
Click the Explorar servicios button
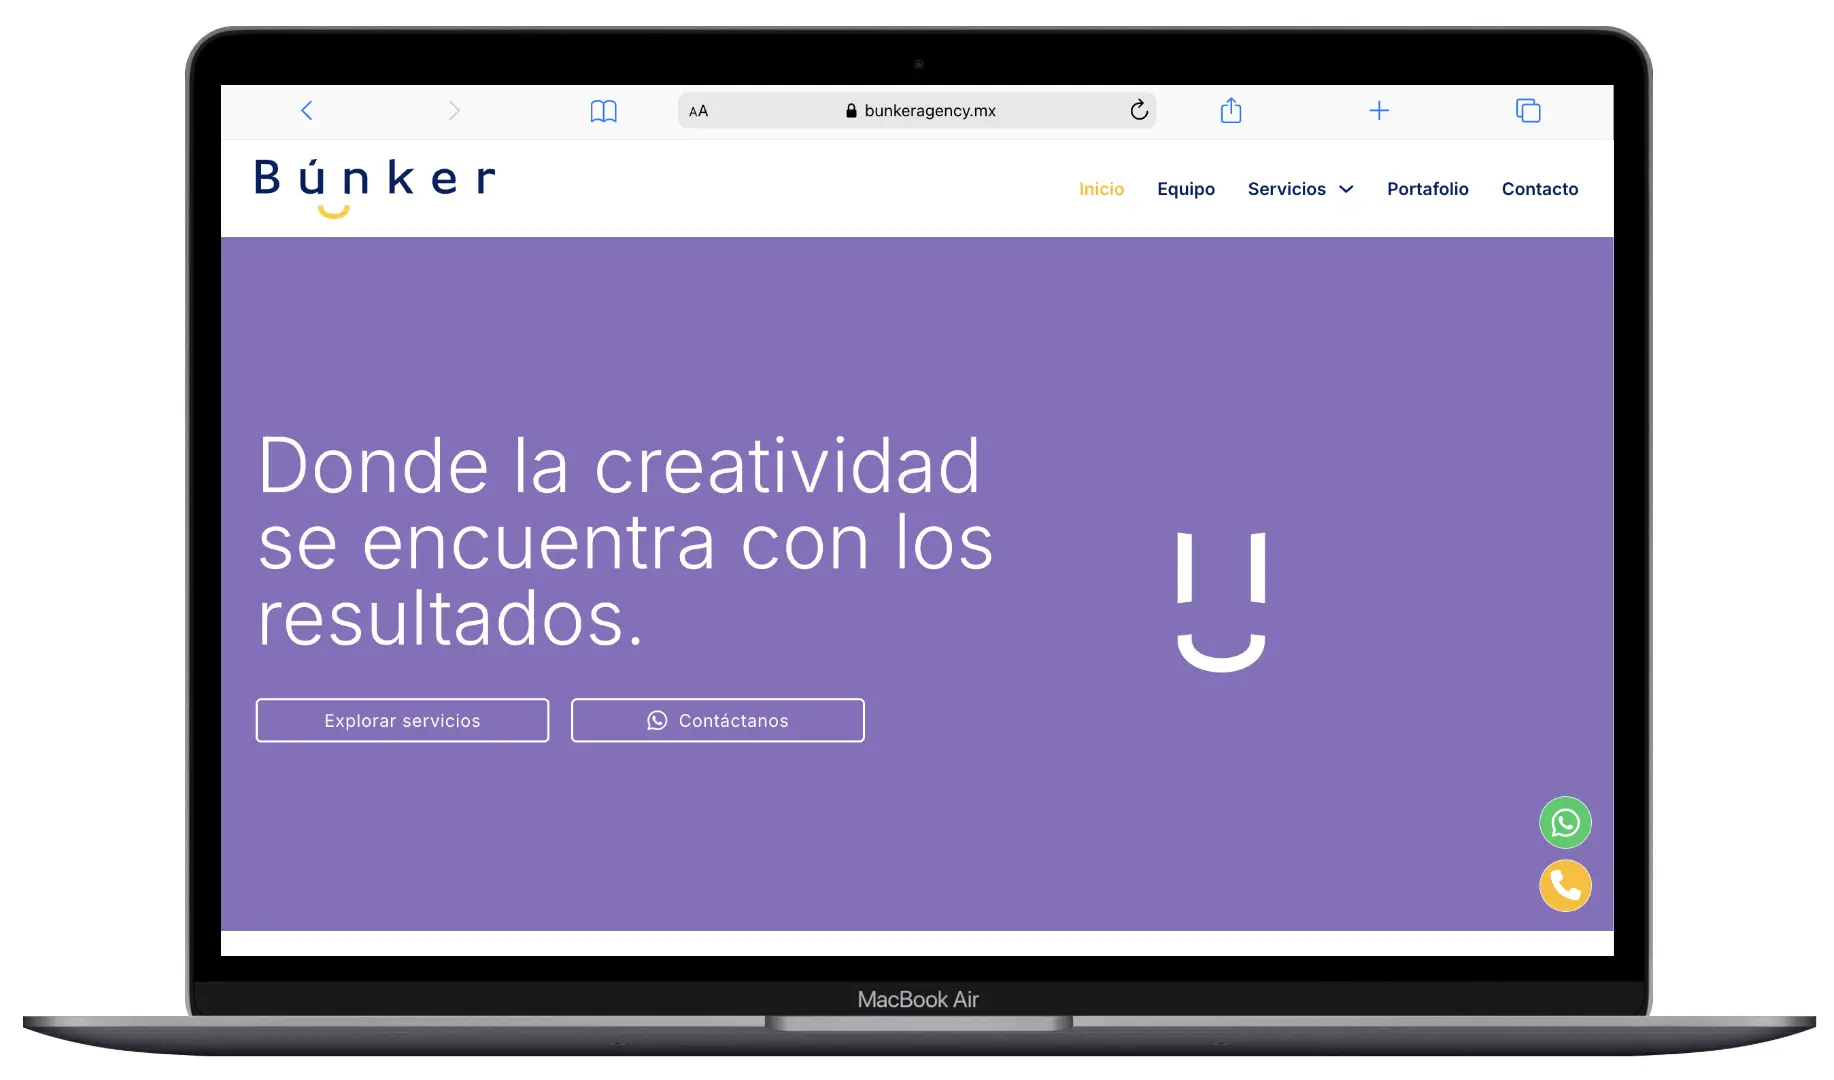coord(402,720)
